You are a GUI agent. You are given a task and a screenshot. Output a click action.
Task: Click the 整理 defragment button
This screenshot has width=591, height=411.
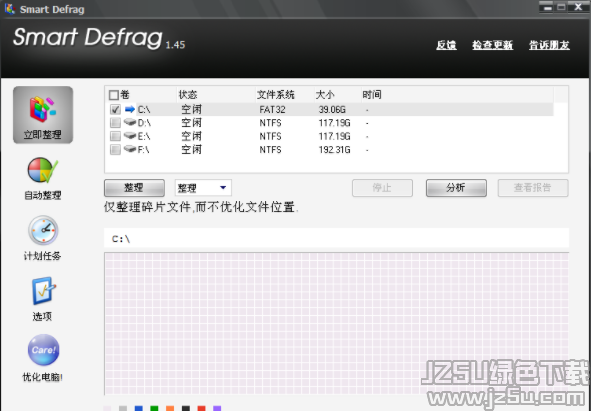point(134,188)
